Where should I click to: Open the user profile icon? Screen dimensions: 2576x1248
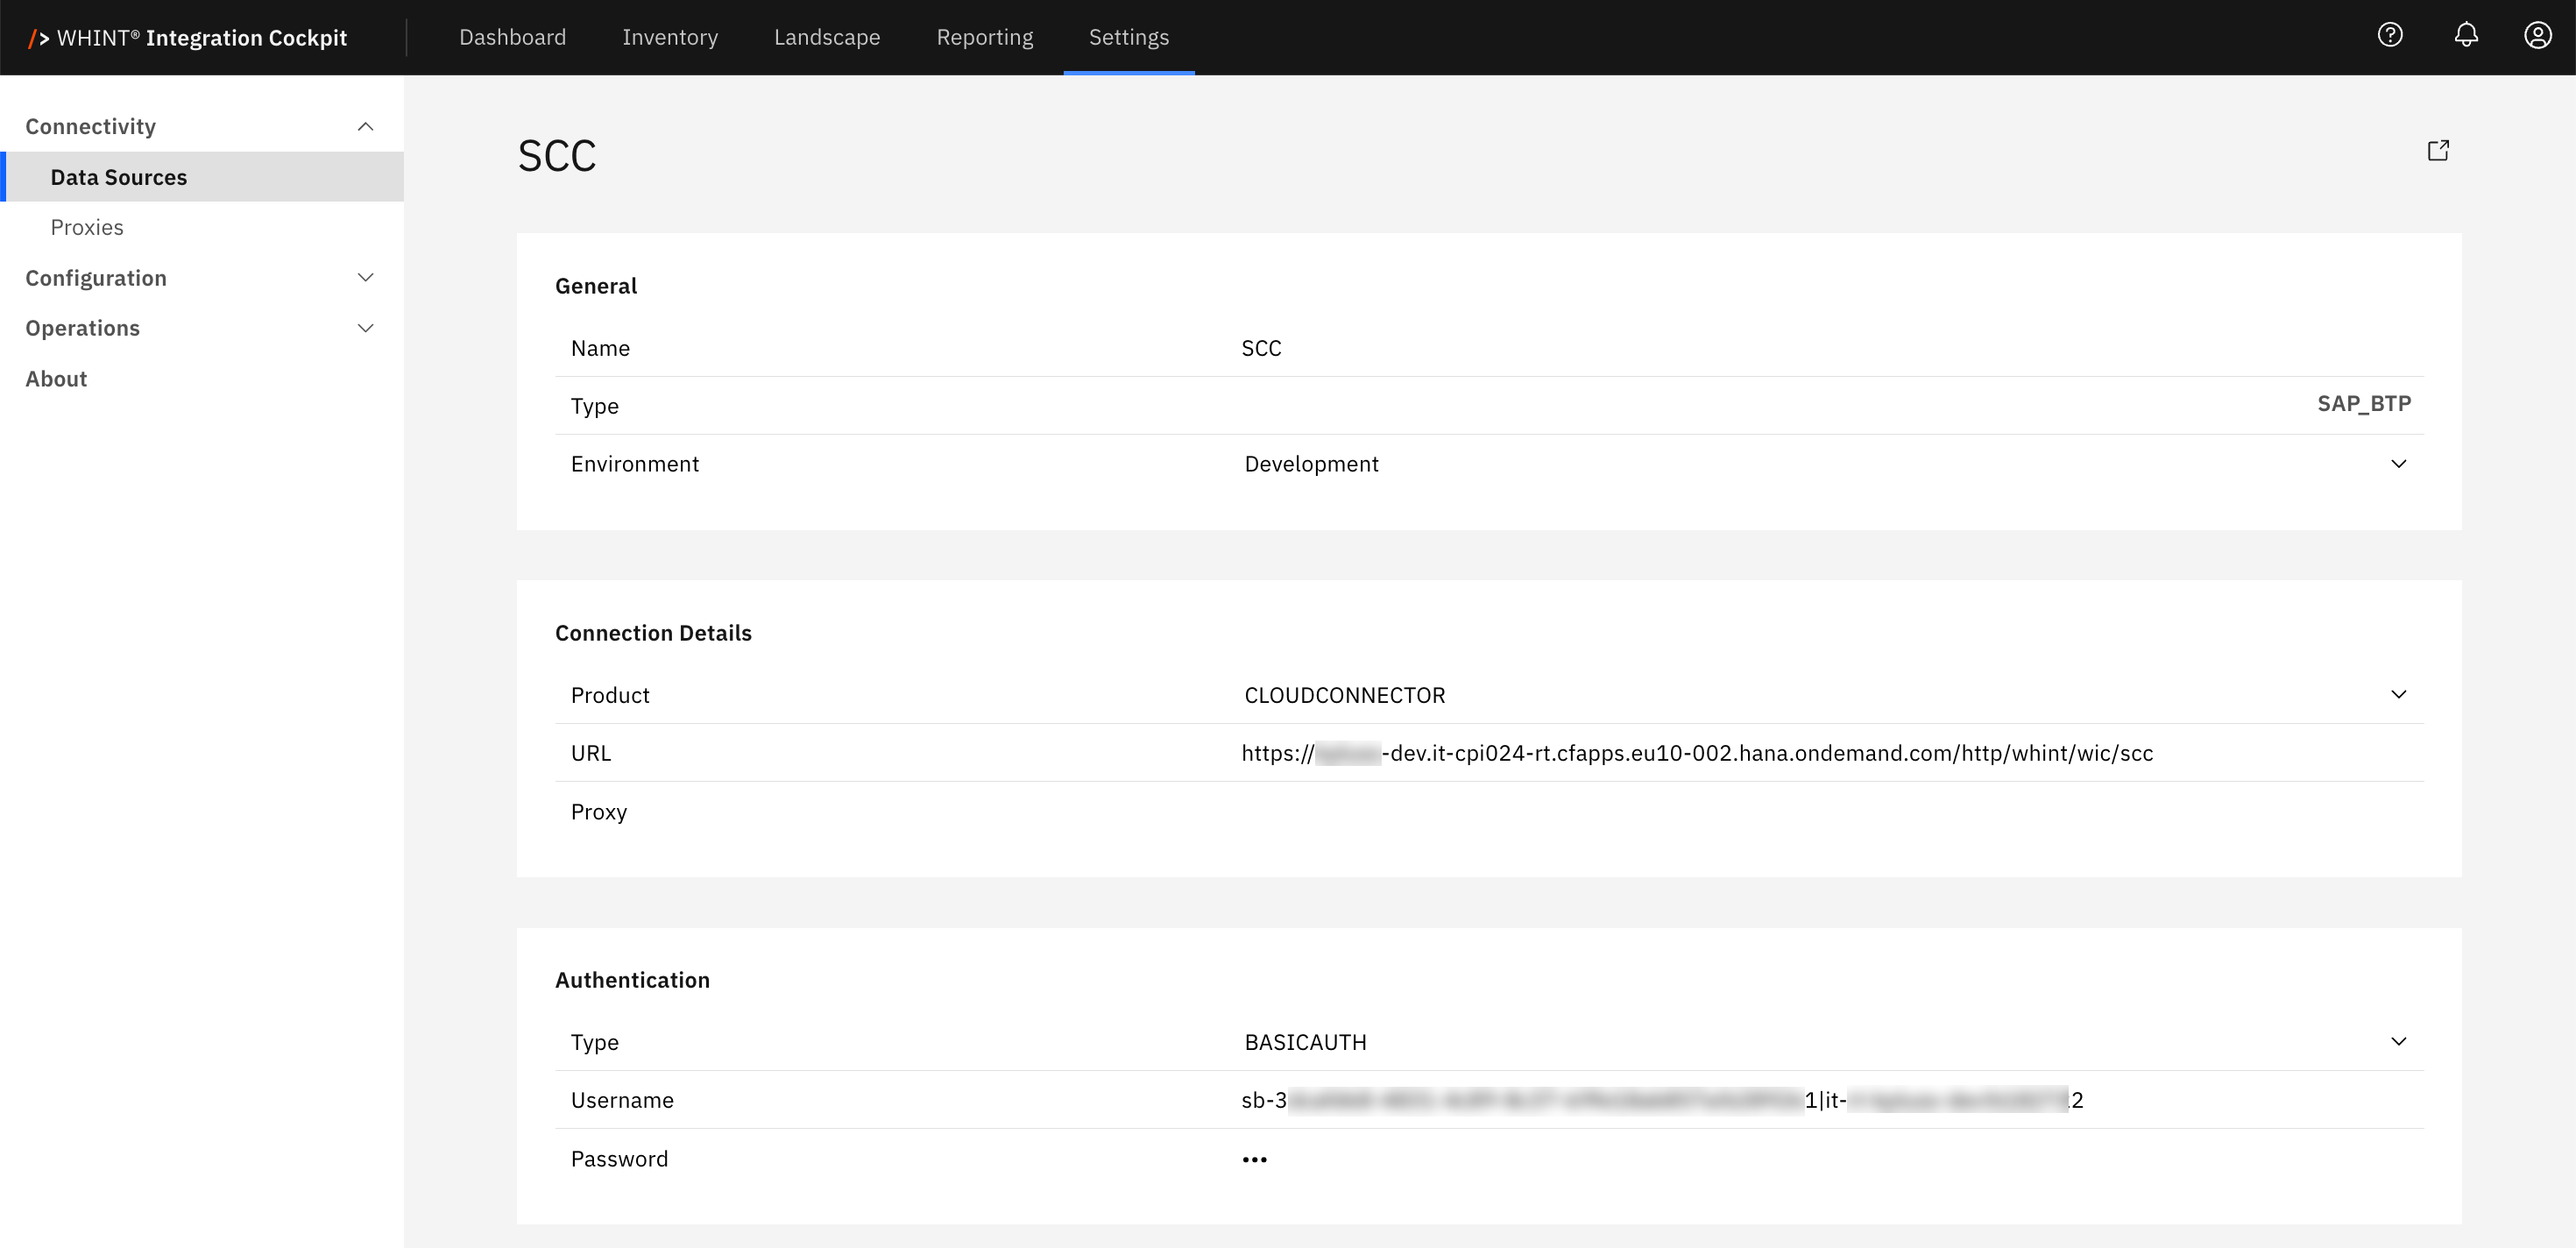tap(2537, 36)
